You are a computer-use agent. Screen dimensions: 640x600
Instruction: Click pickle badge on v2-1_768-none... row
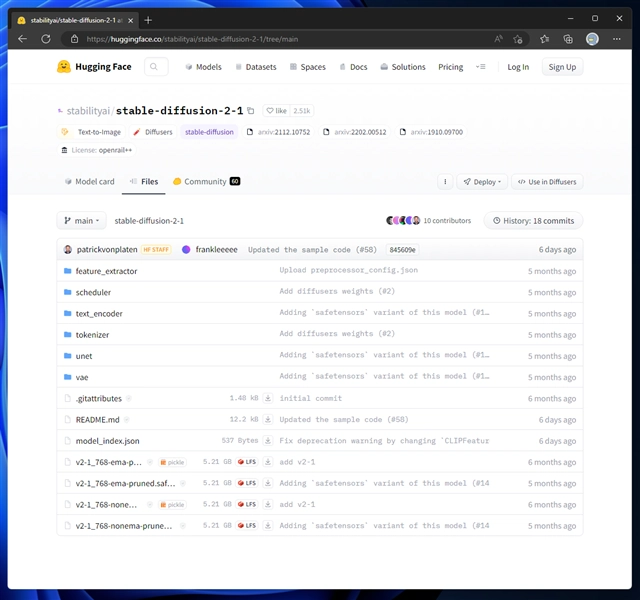(172, 504)
